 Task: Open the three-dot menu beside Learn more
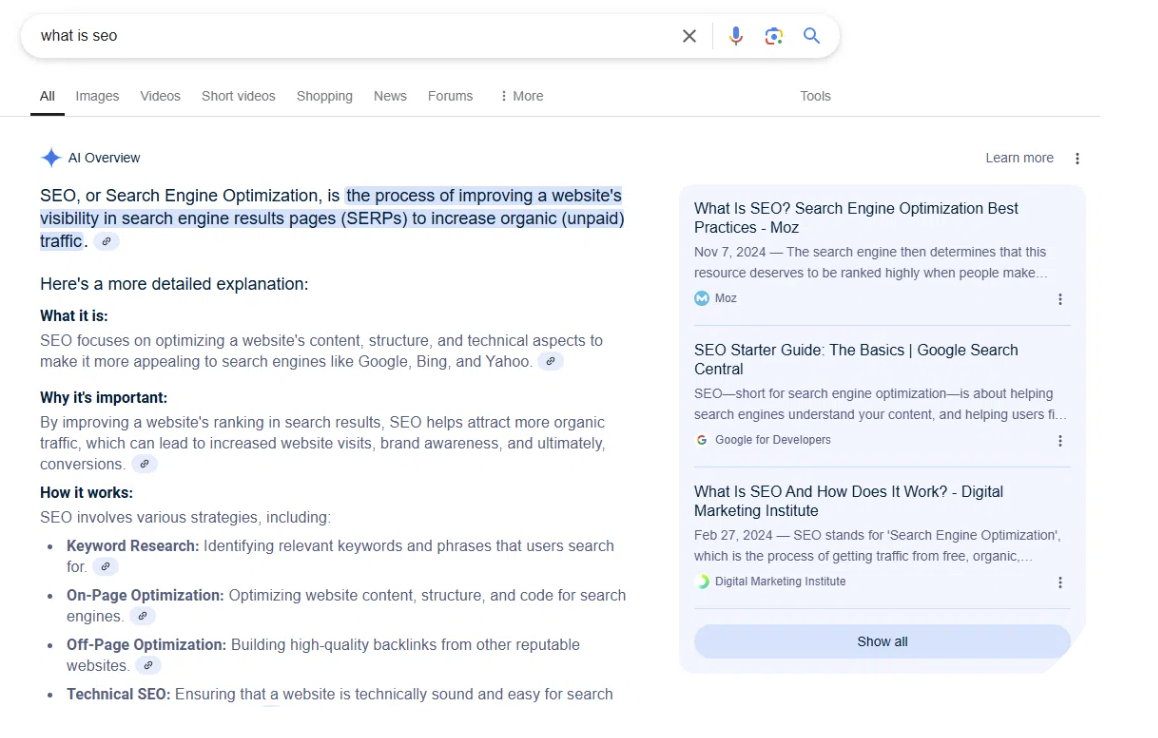click(x=1077, y=158)
